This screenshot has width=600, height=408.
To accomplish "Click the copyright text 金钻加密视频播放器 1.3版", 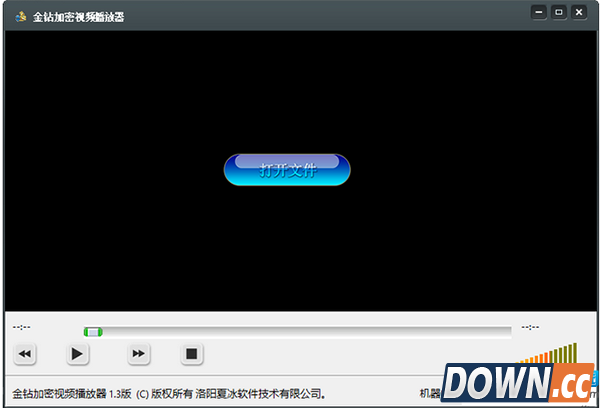I will [72, 393].
